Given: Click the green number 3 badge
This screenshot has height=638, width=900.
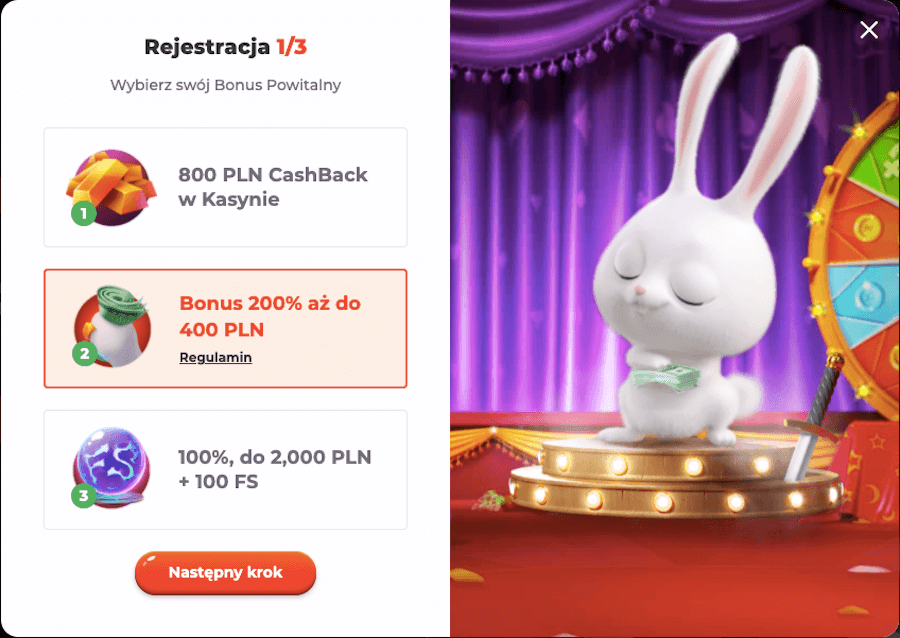Looking at the screenshot, I should pos(84,495).
